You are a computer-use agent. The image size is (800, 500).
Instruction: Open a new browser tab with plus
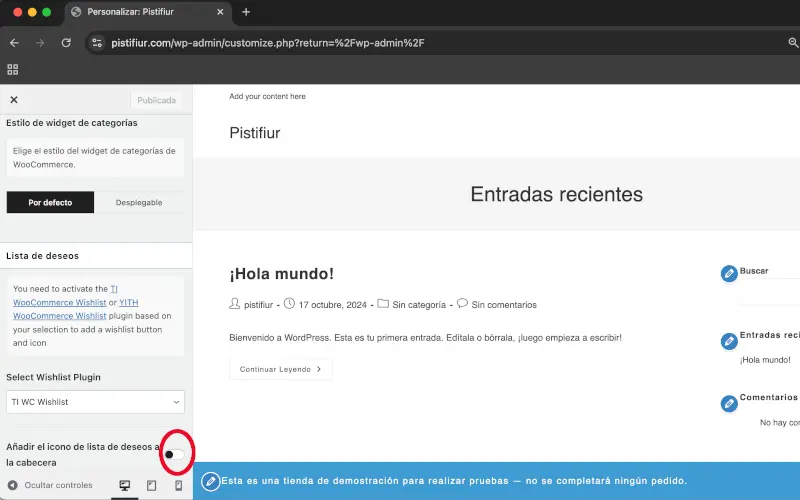click(x=246, y=12)
